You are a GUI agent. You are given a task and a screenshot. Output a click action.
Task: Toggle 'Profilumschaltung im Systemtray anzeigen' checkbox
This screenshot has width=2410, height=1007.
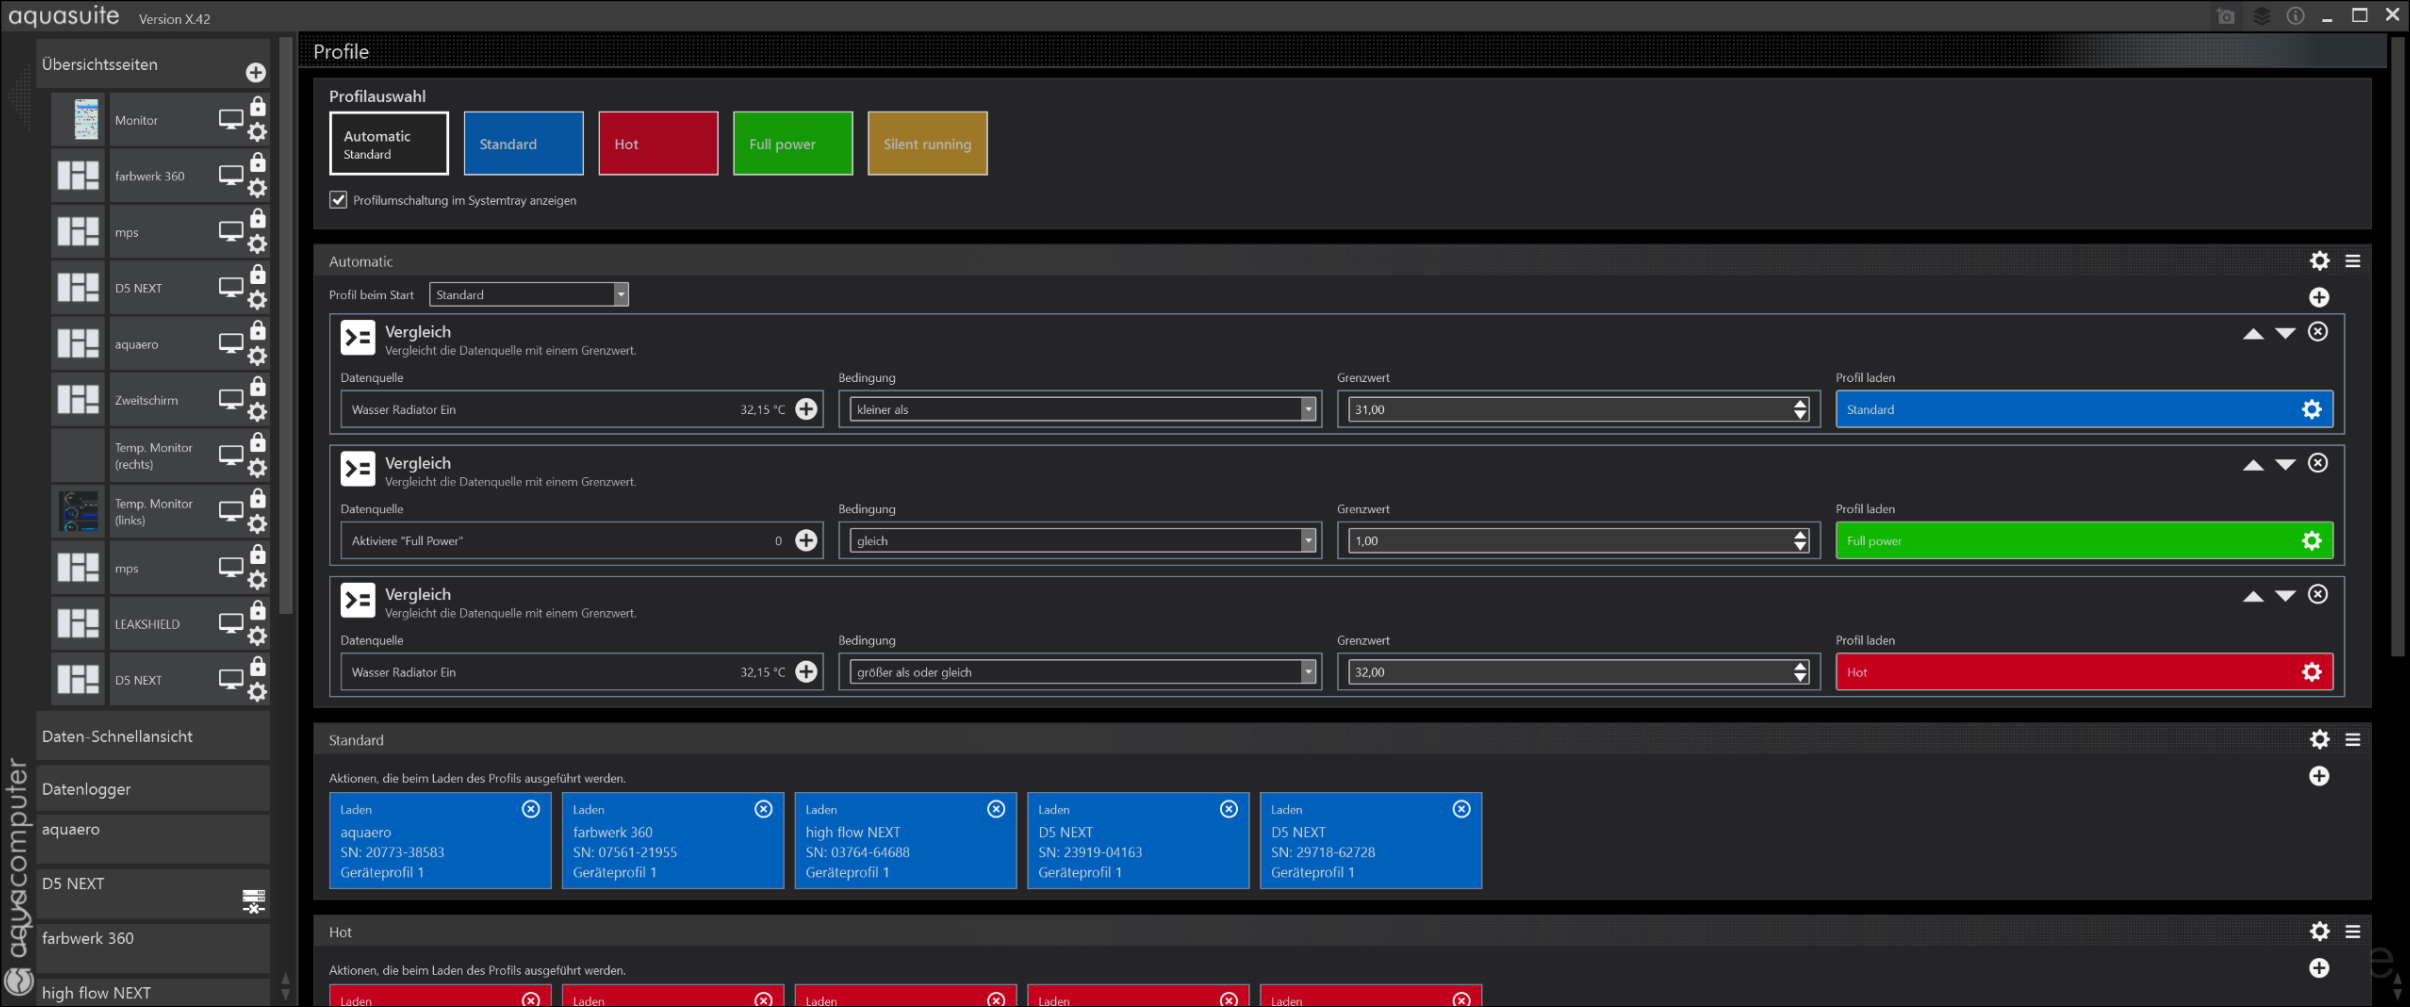(x=338, y=200)
